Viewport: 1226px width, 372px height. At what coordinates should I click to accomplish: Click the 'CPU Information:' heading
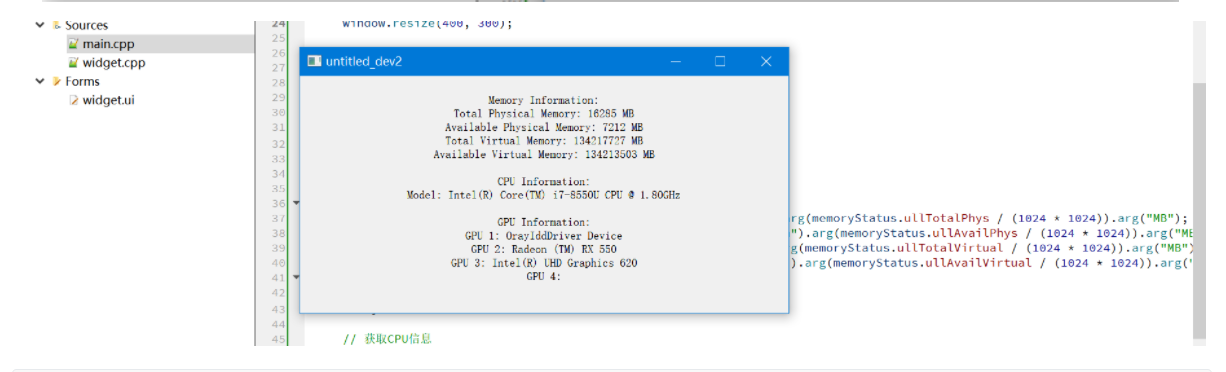(x=543, y=182)
